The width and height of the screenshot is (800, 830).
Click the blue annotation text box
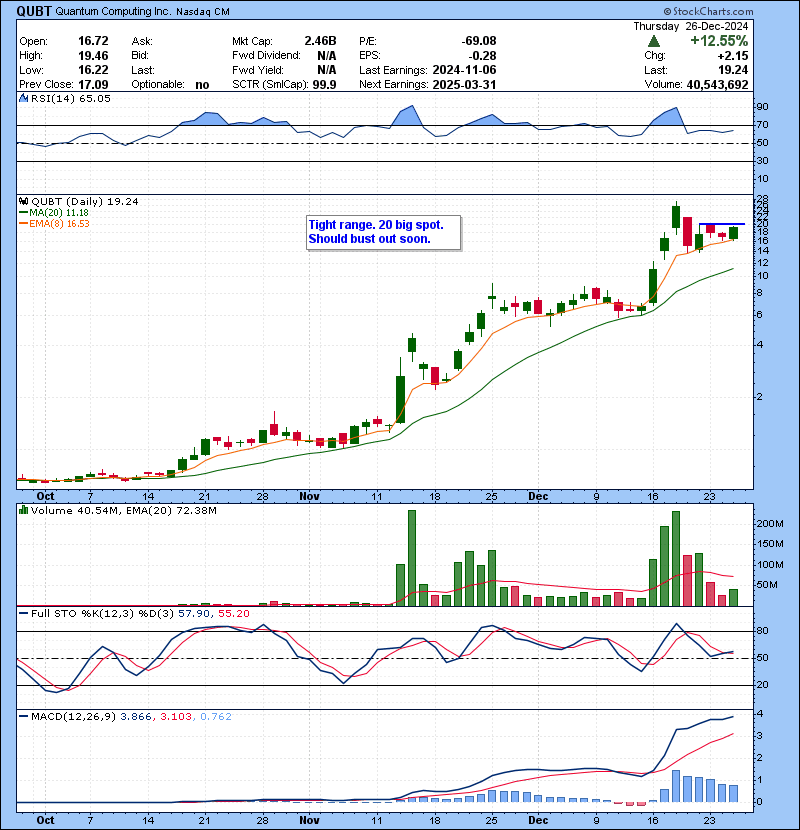click(382, 232)
